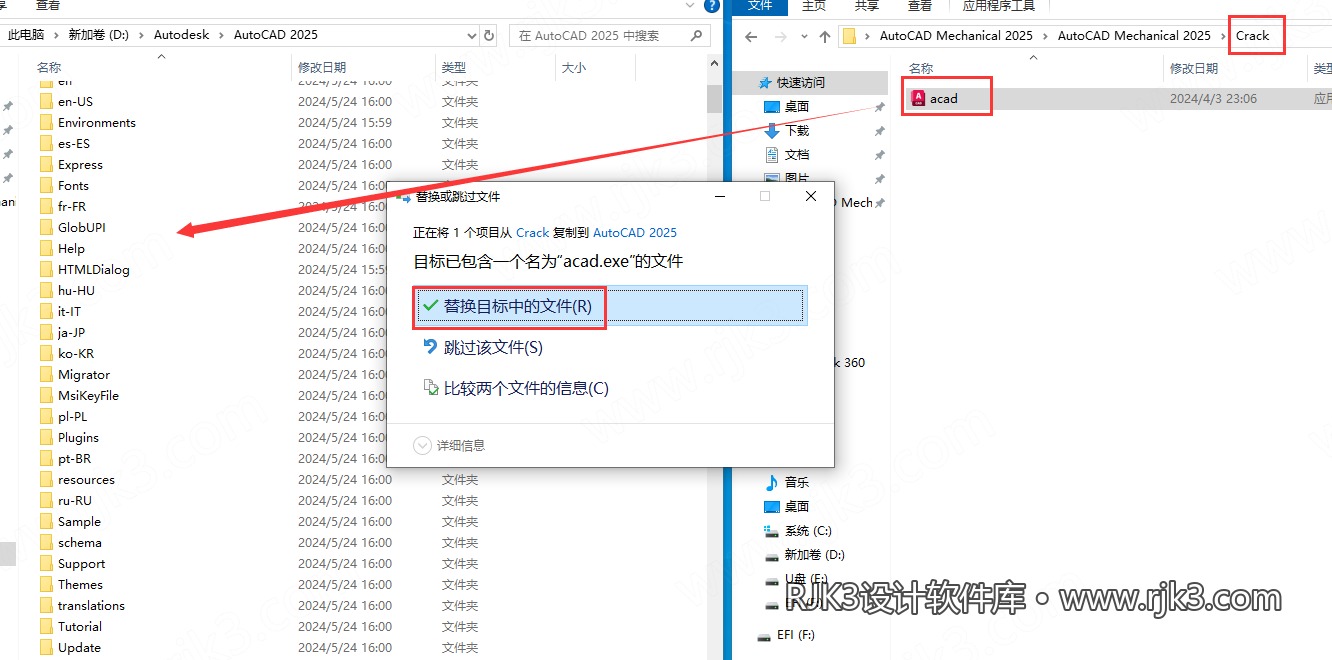Image resolution: width=1332 pixels, height=660 pixels.
Task: Click AutoCAD 2025 link in the dialog
Action: coord(635,232)
